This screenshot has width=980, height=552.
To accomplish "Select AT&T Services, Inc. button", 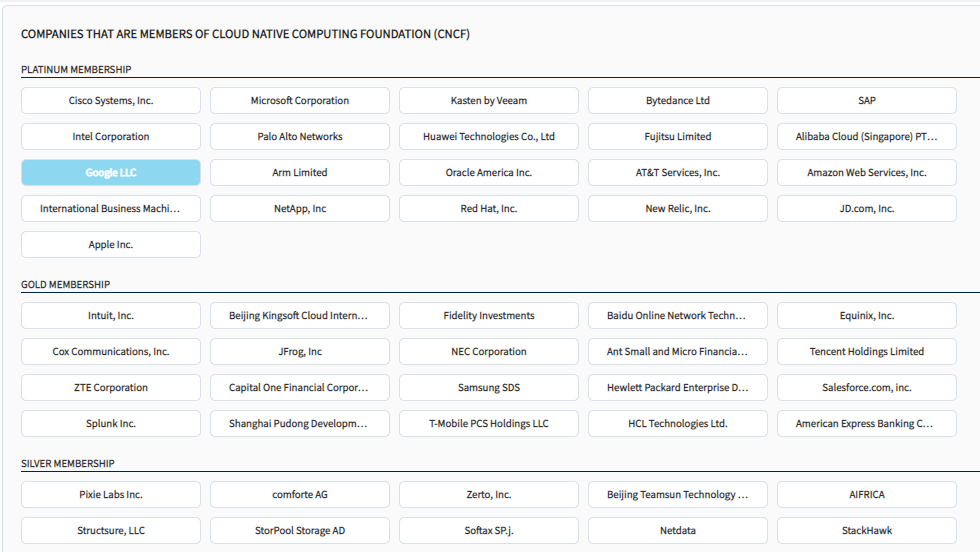I will pos(678,173).
